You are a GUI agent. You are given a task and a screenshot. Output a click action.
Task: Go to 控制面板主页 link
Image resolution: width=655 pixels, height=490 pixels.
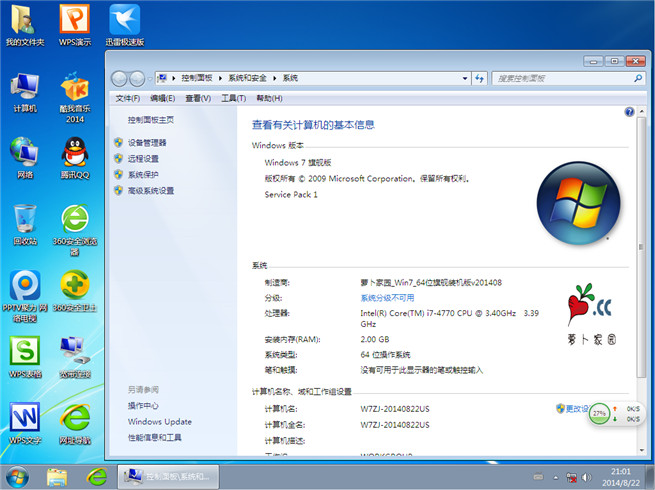coord(150,120)
